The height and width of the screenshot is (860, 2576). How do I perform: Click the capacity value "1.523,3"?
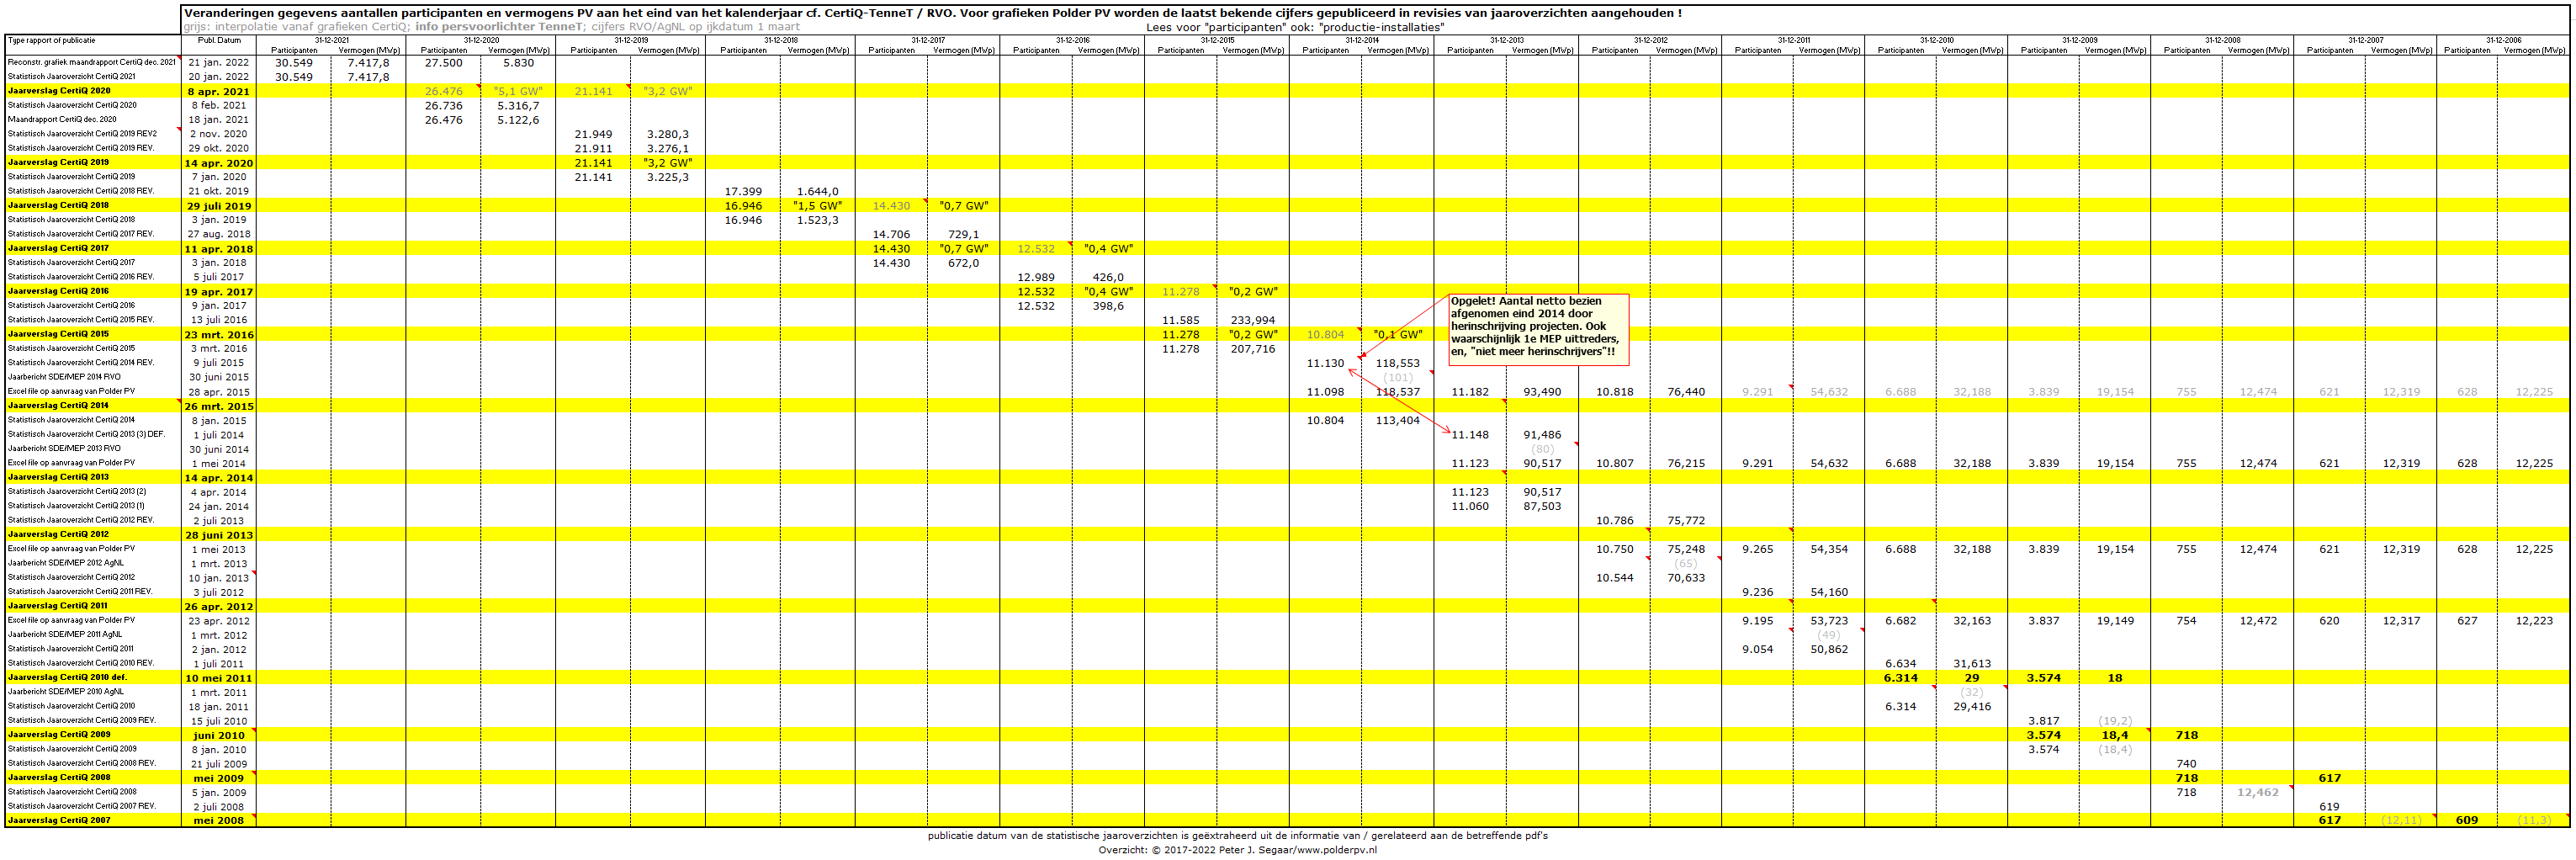(x=818, y=220)
